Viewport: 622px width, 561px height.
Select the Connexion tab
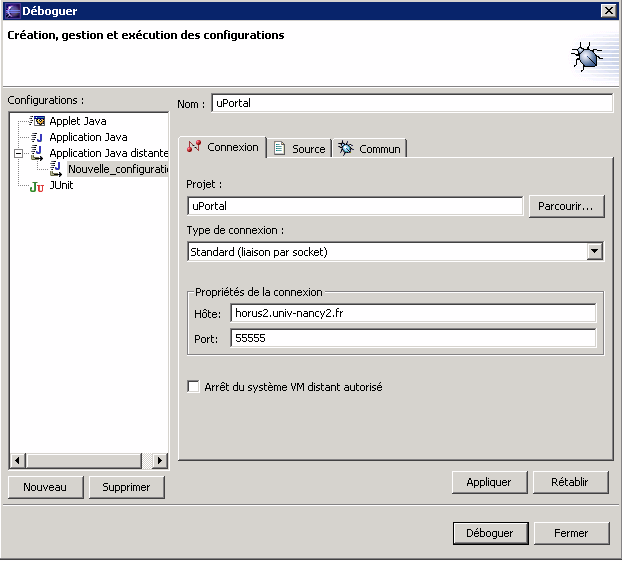click(x=223, y=147)
